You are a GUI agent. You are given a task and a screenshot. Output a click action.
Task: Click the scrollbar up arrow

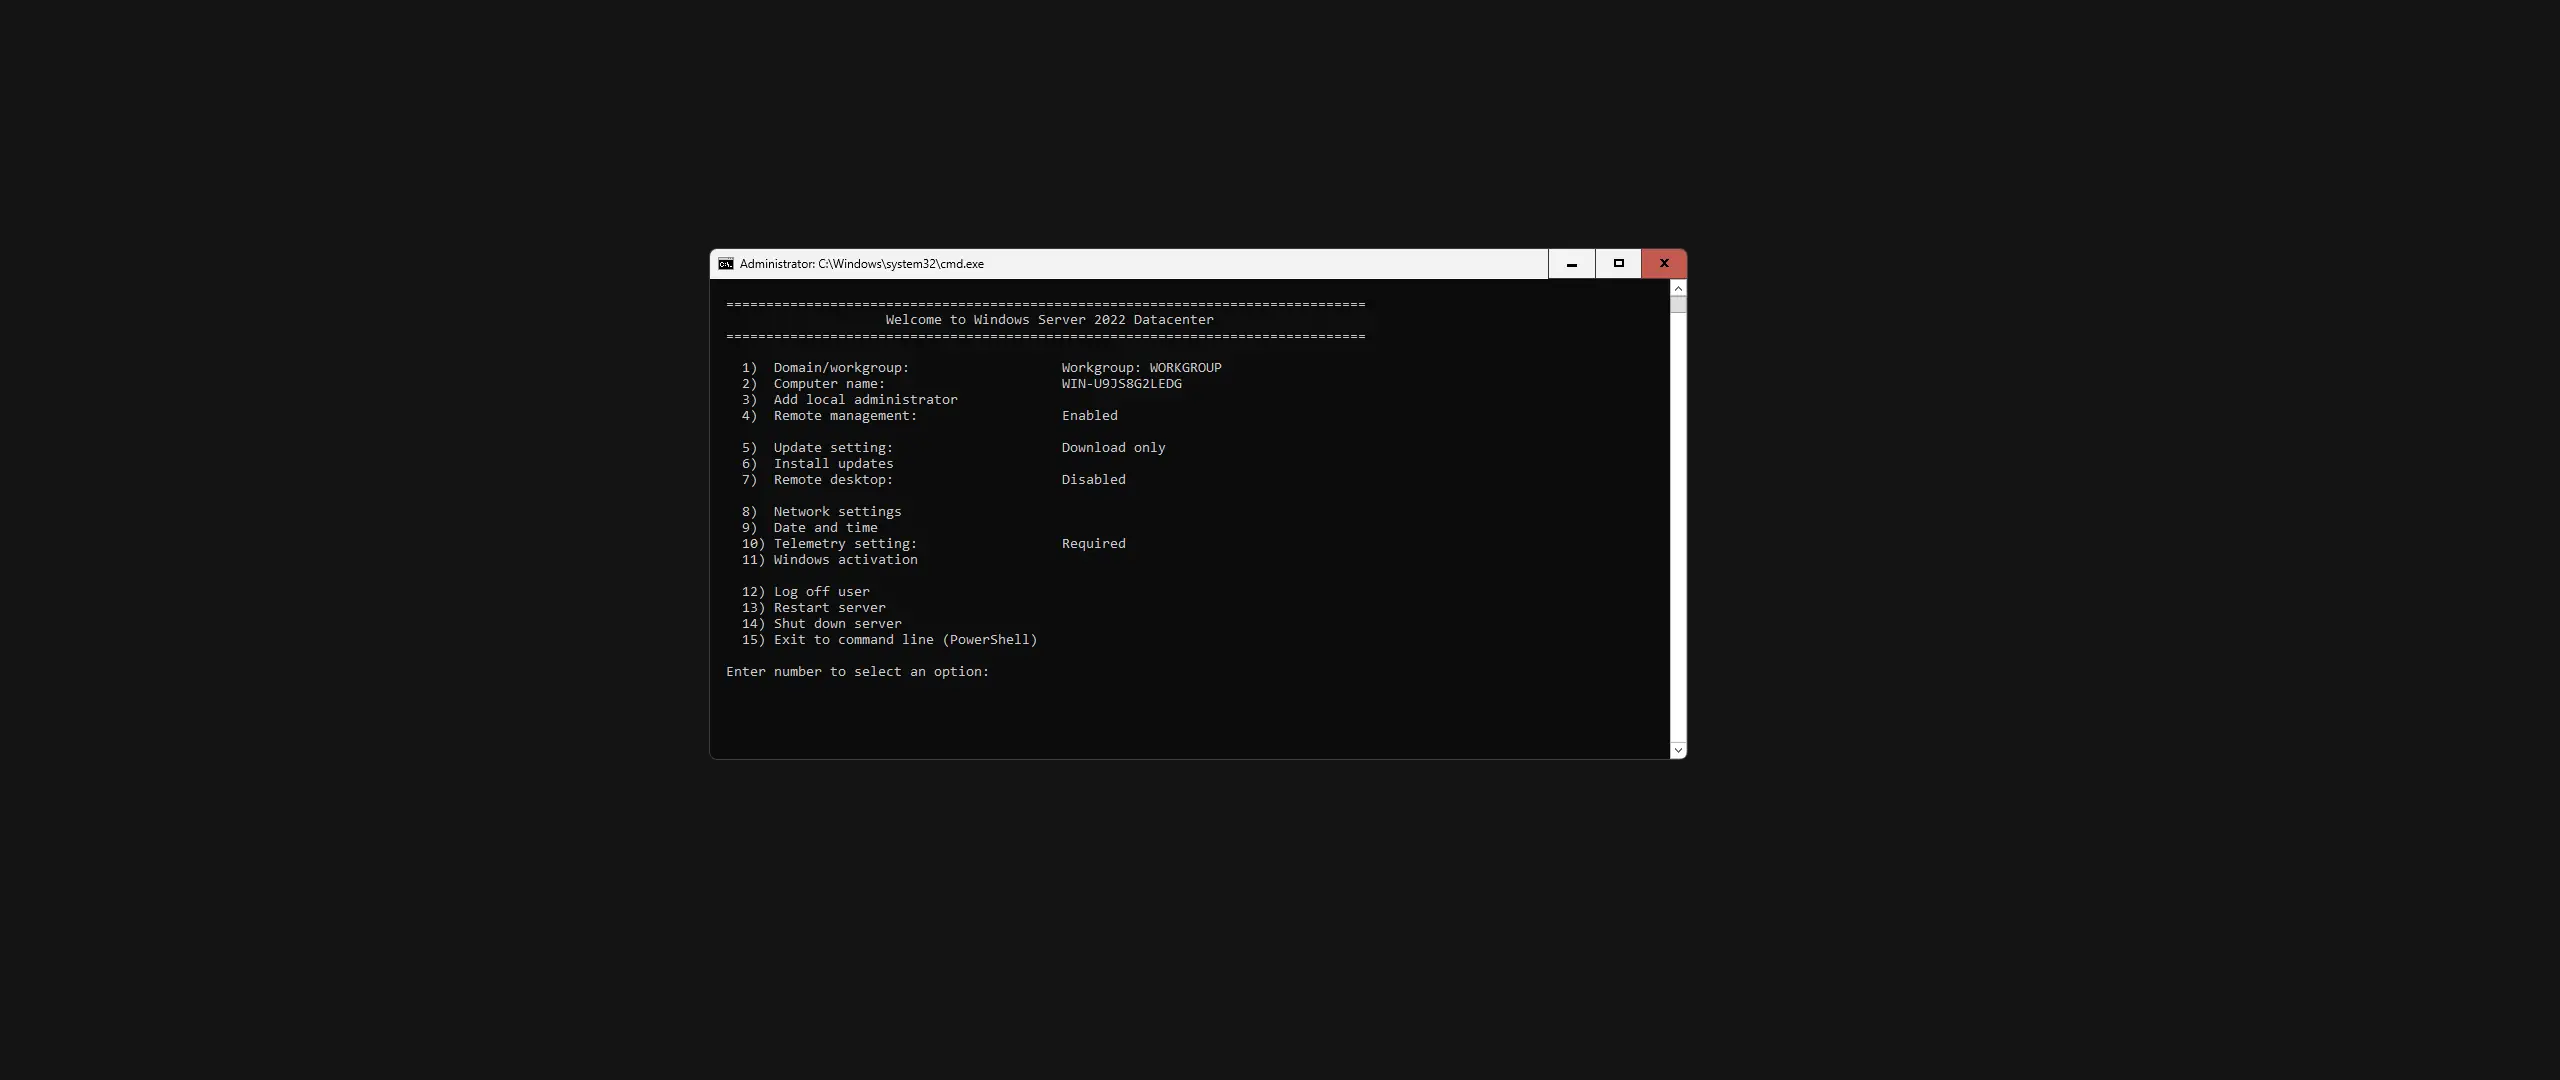1678,288
